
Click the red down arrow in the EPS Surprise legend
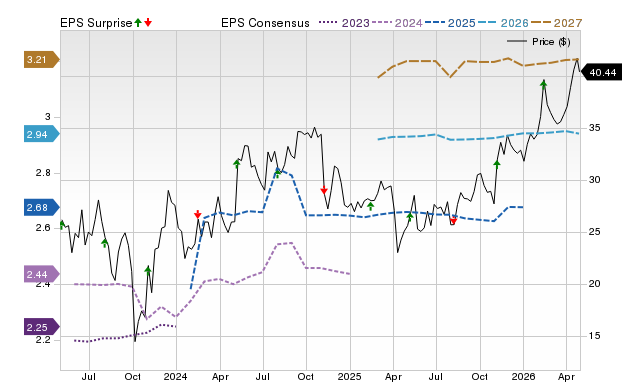(x=148, y=23)
